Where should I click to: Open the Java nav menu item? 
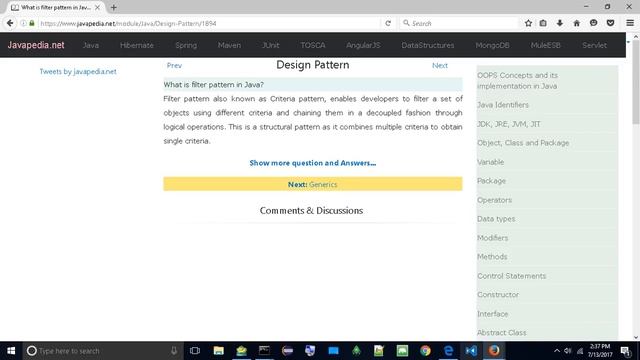[x=91, y=45]
